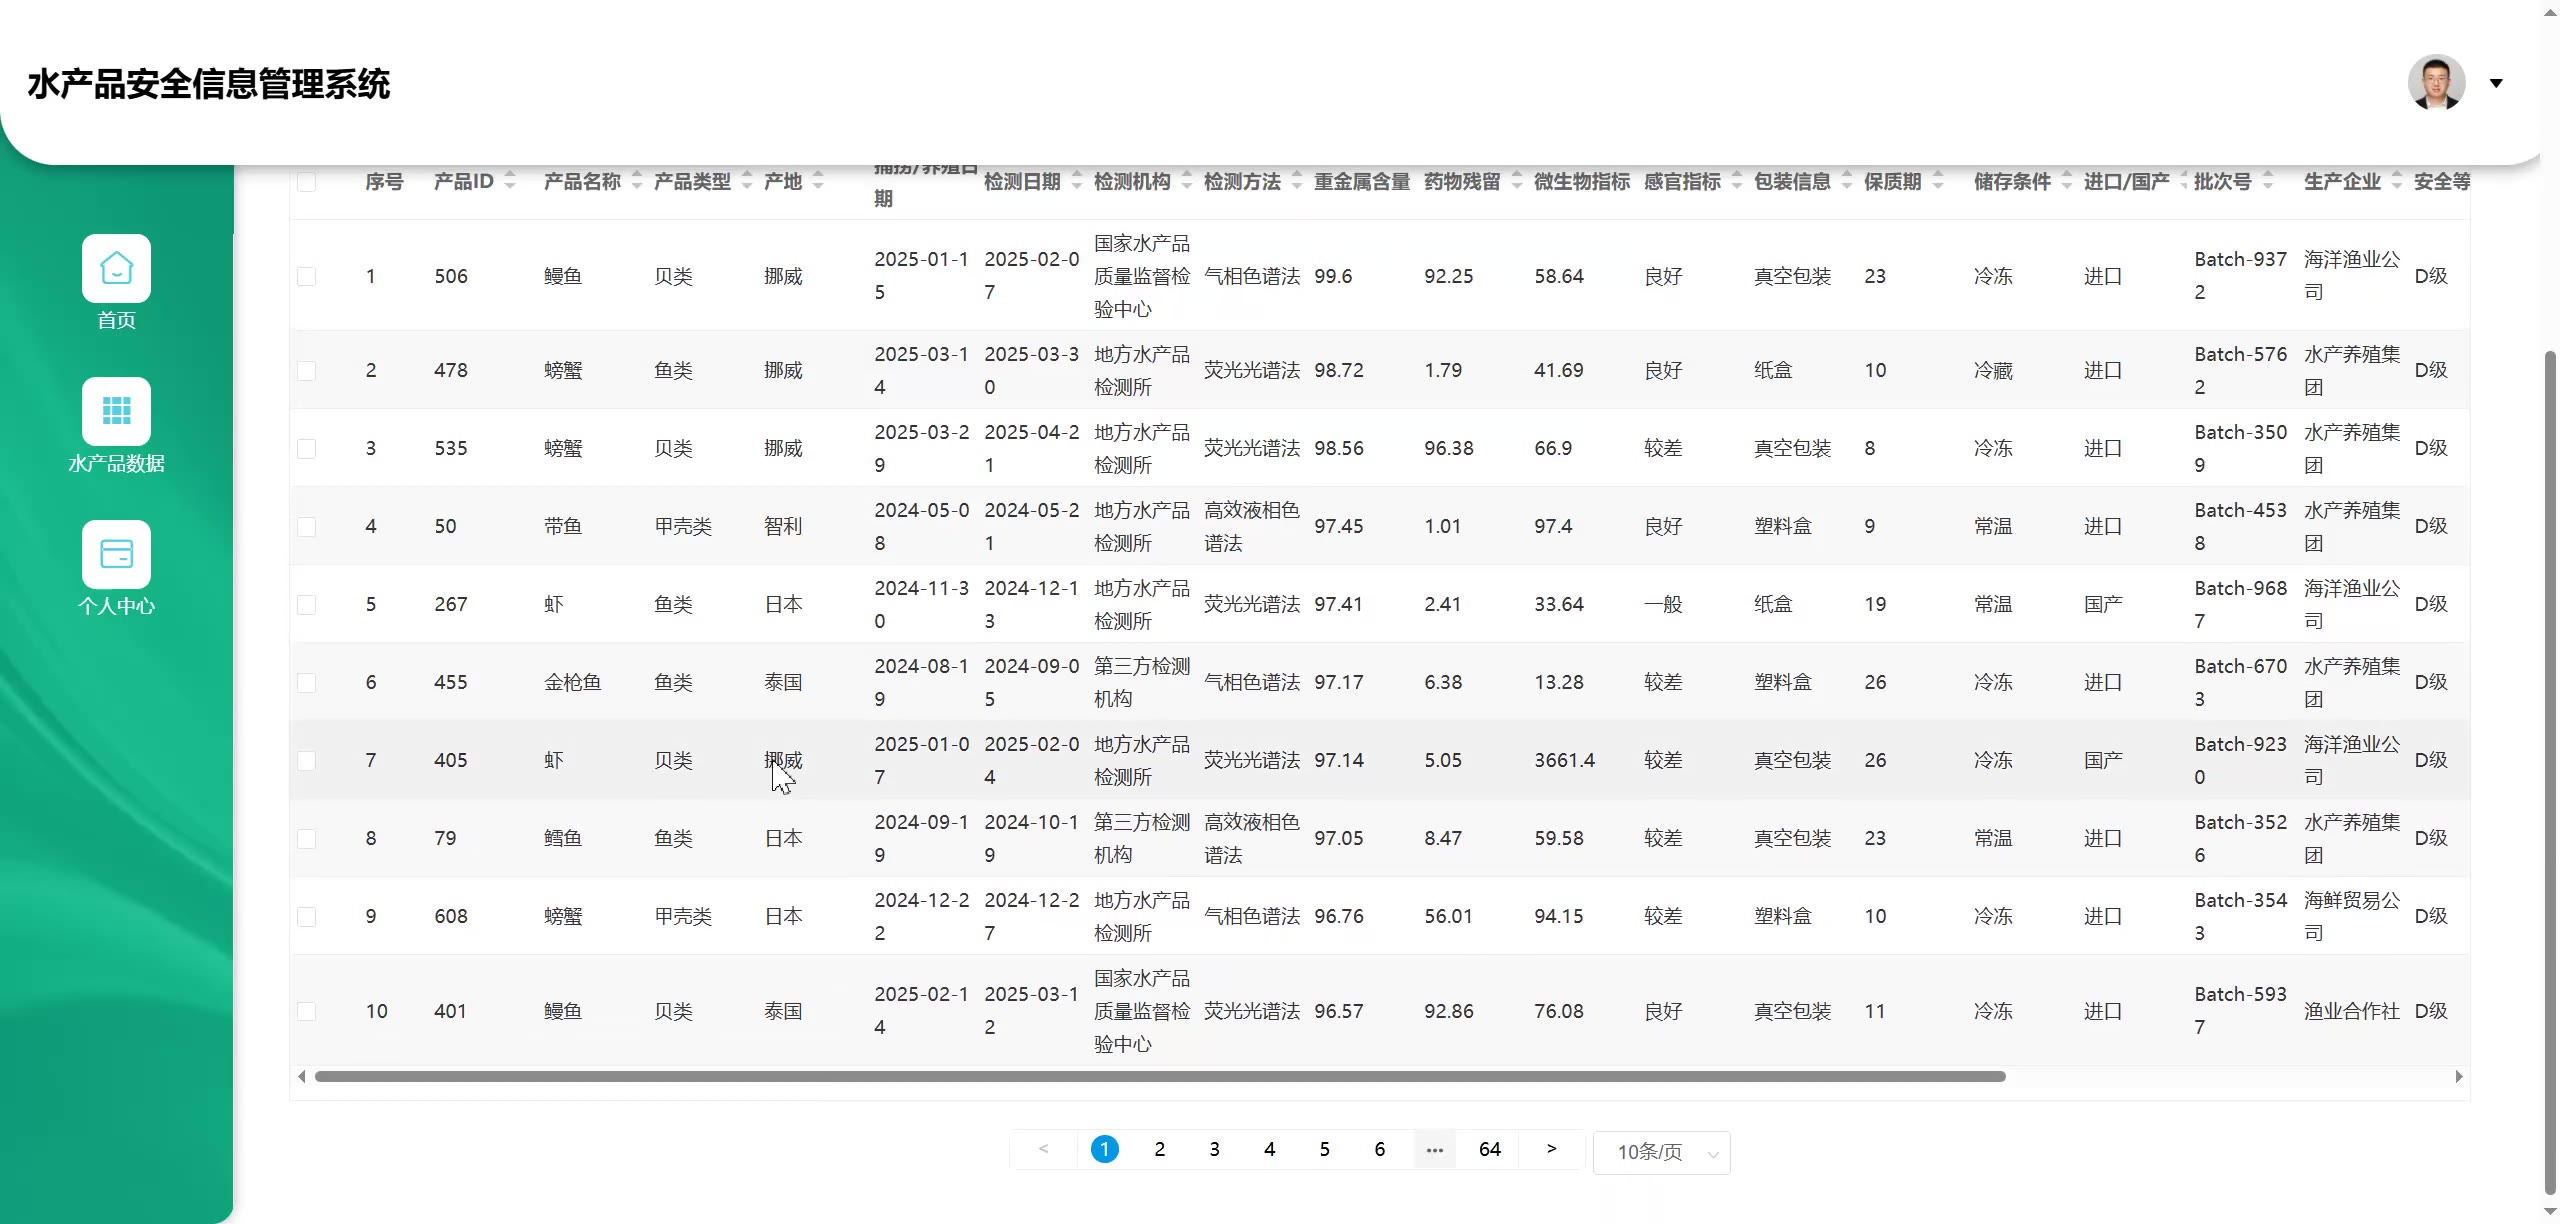This screenshot has width=2560, height=1224.
Task: Click the table's right scroll arrow
Action: (2459, 1076)
